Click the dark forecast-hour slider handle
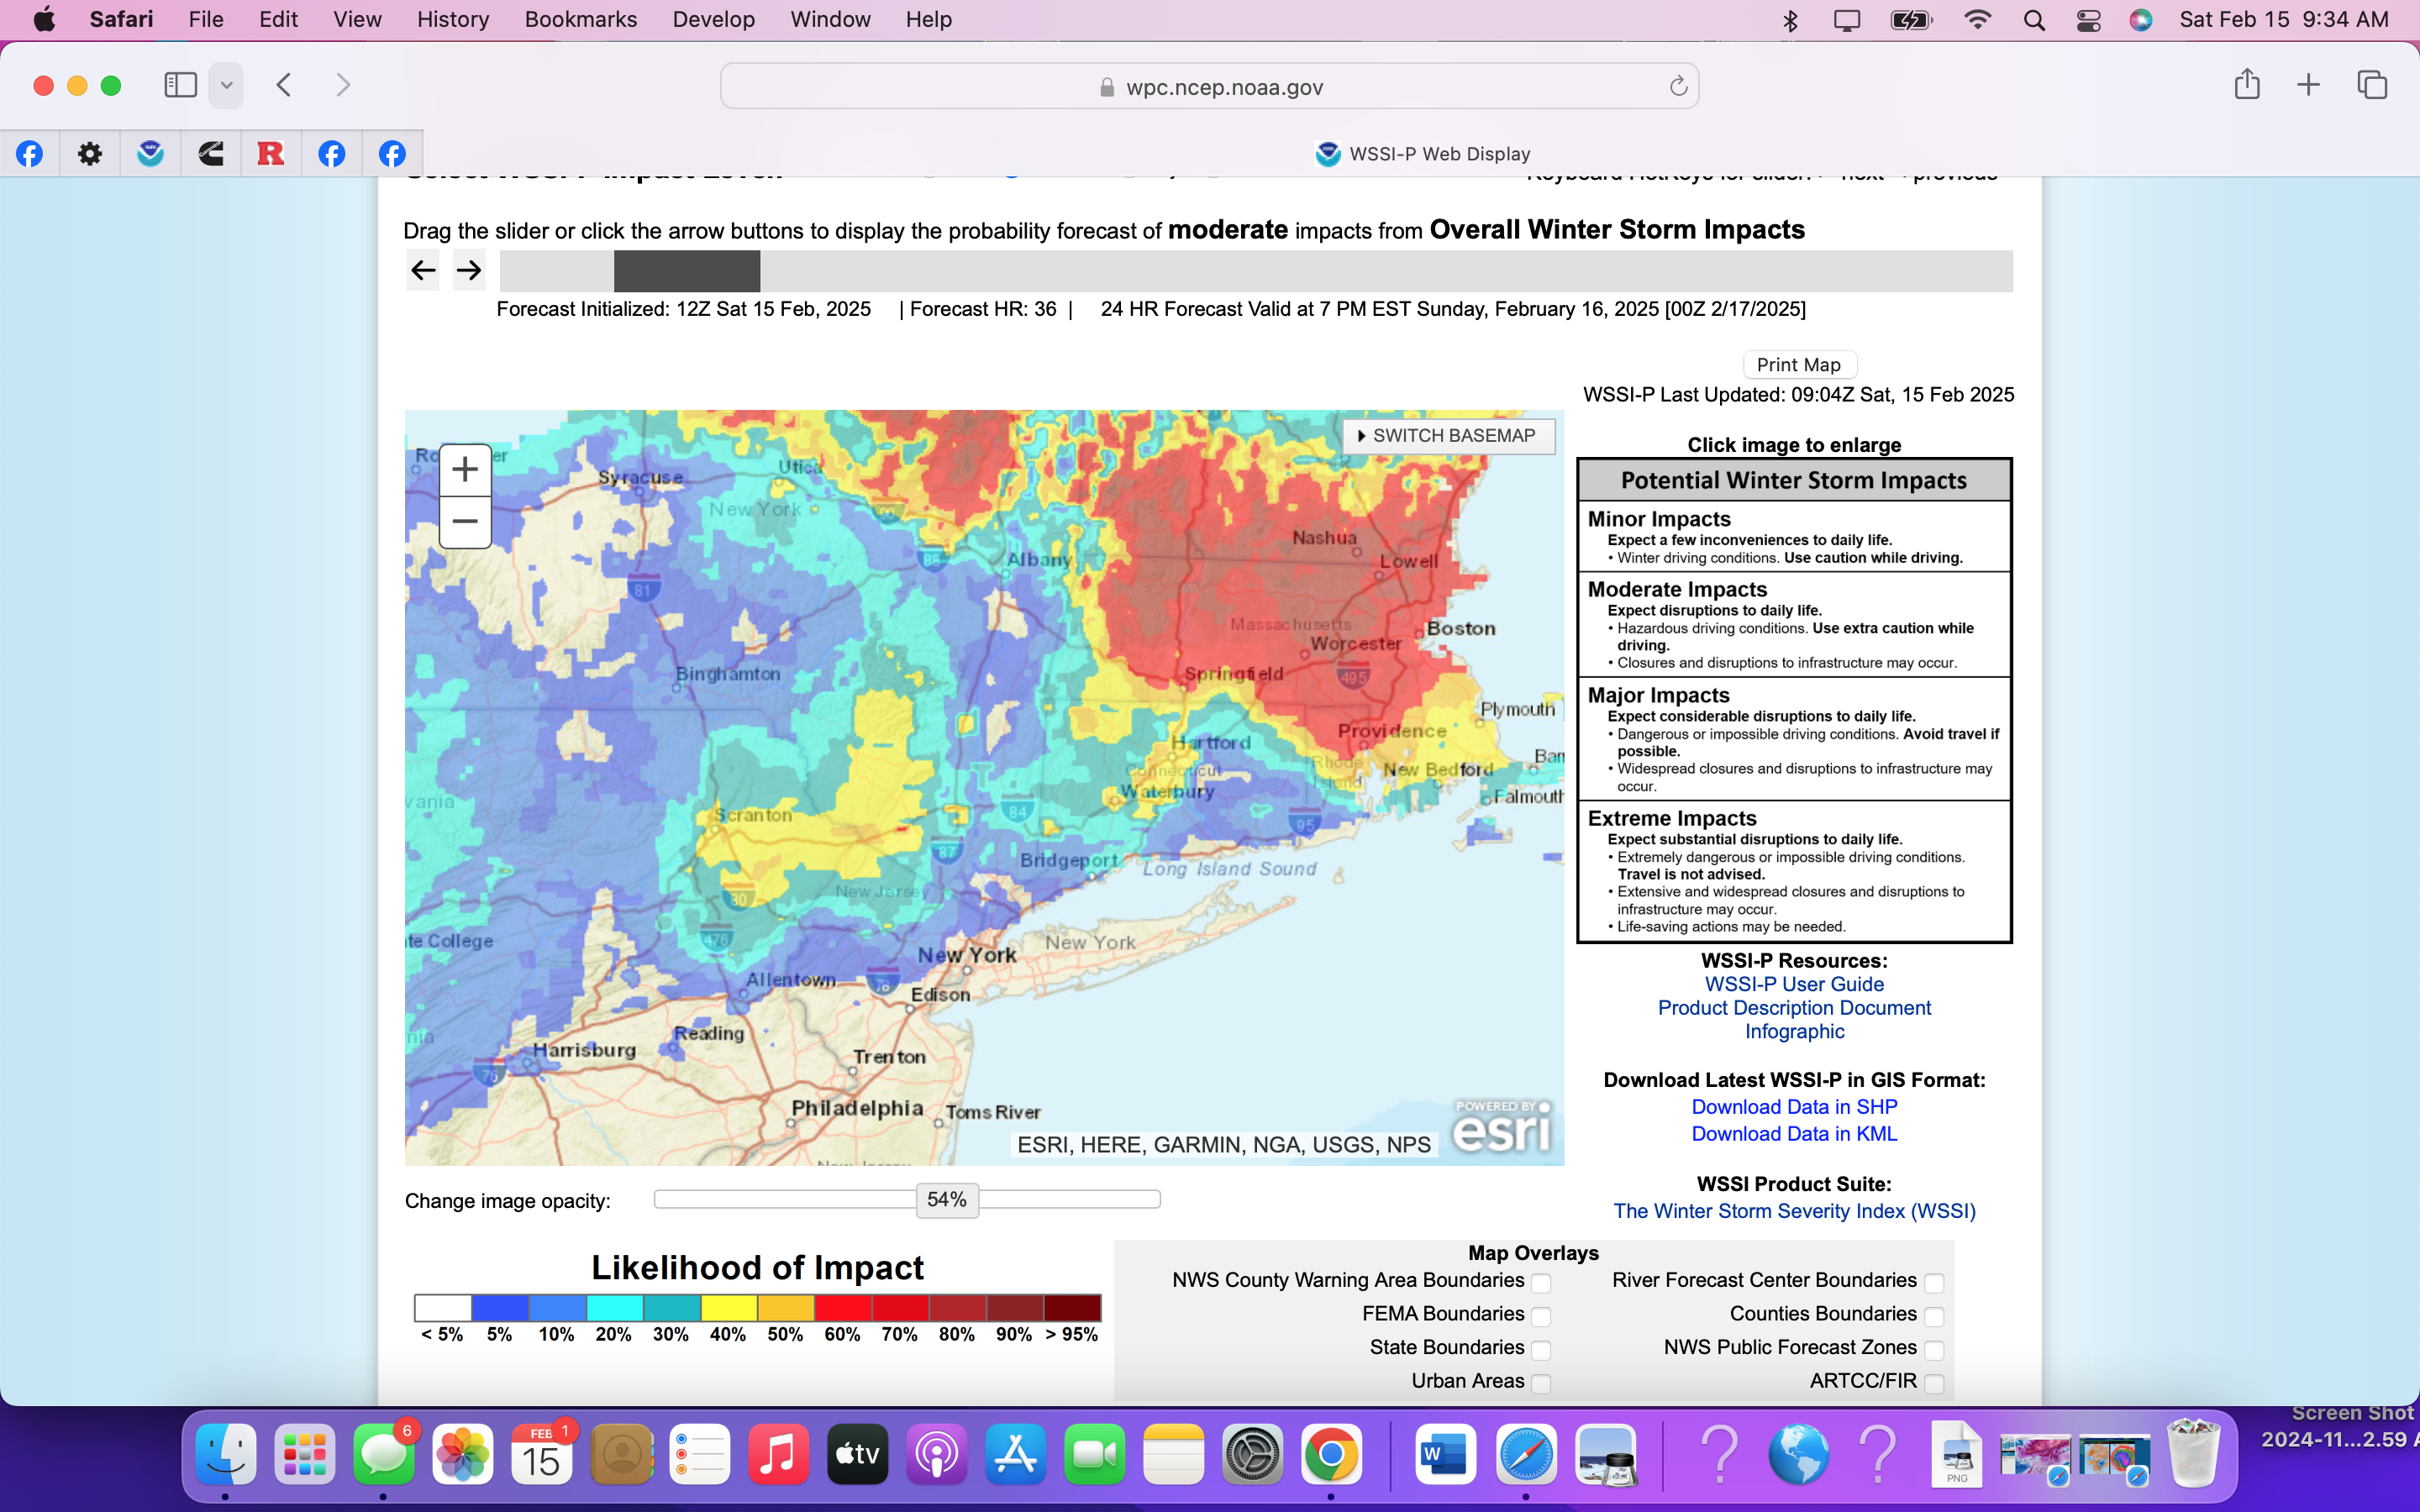This screenshot has width=2420, height=1512. point(687,271)
